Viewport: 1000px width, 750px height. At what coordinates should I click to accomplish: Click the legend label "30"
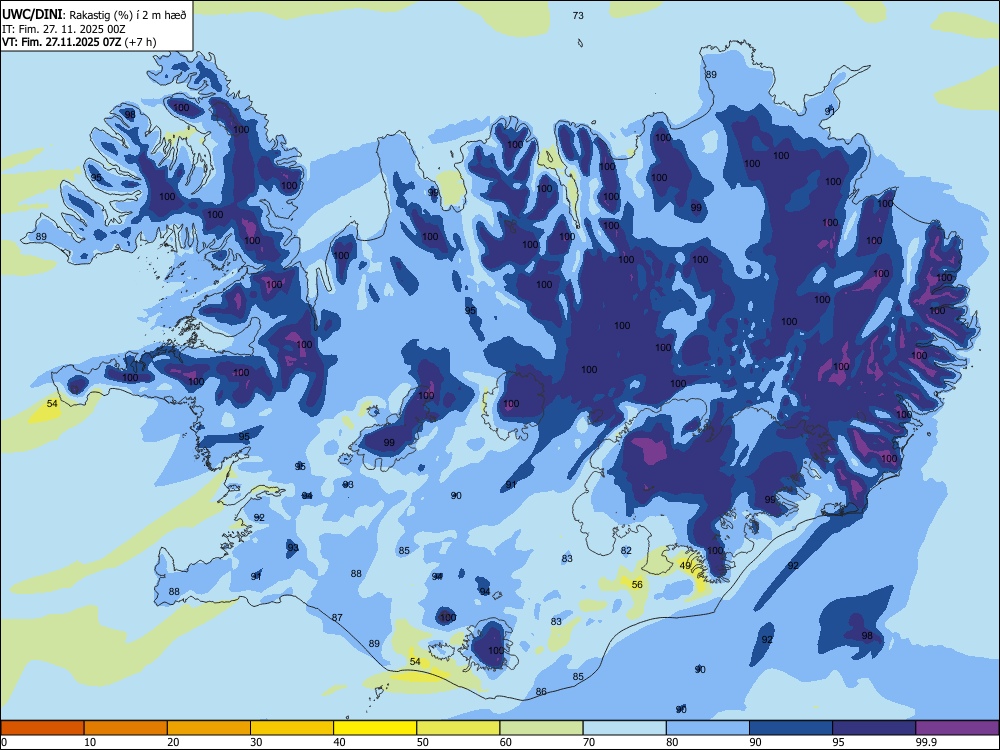[256, 742]
